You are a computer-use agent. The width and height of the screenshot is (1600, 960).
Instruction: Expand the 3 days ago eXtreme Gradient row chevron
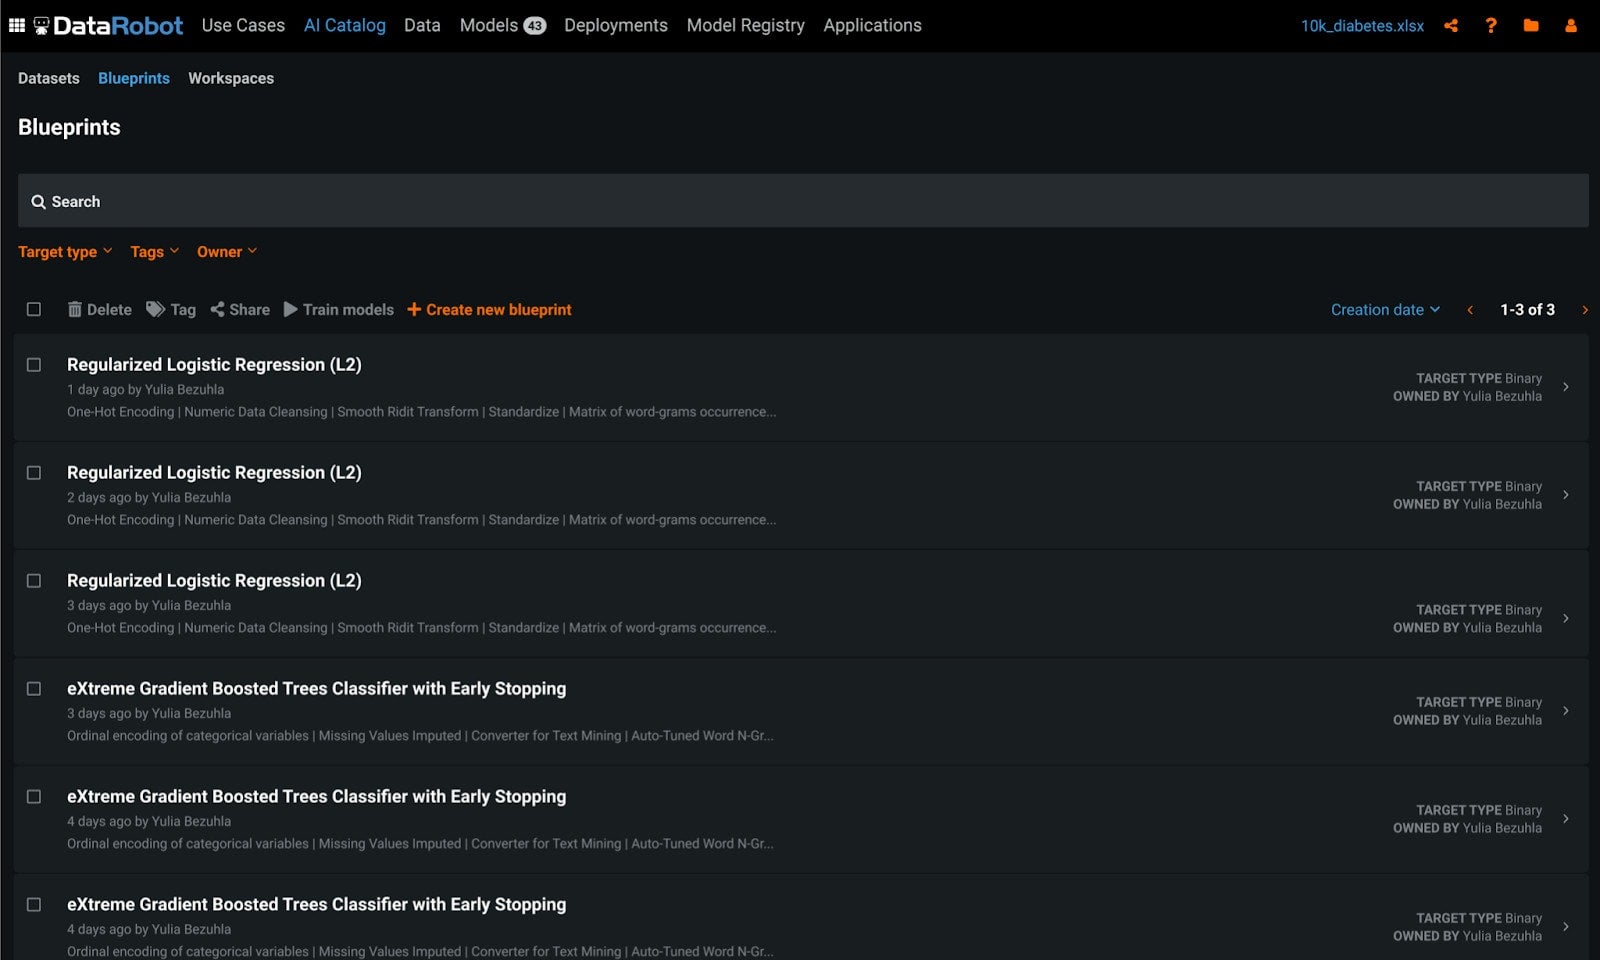(x=1566, y=711)
